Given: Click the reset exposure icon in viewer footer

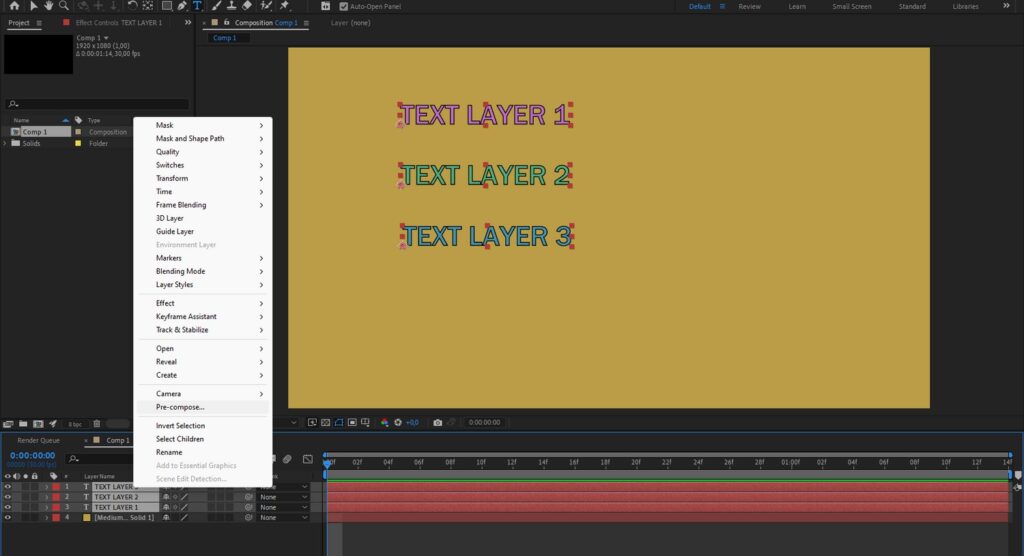Looking at the screenshot, I should coord(398,423).
